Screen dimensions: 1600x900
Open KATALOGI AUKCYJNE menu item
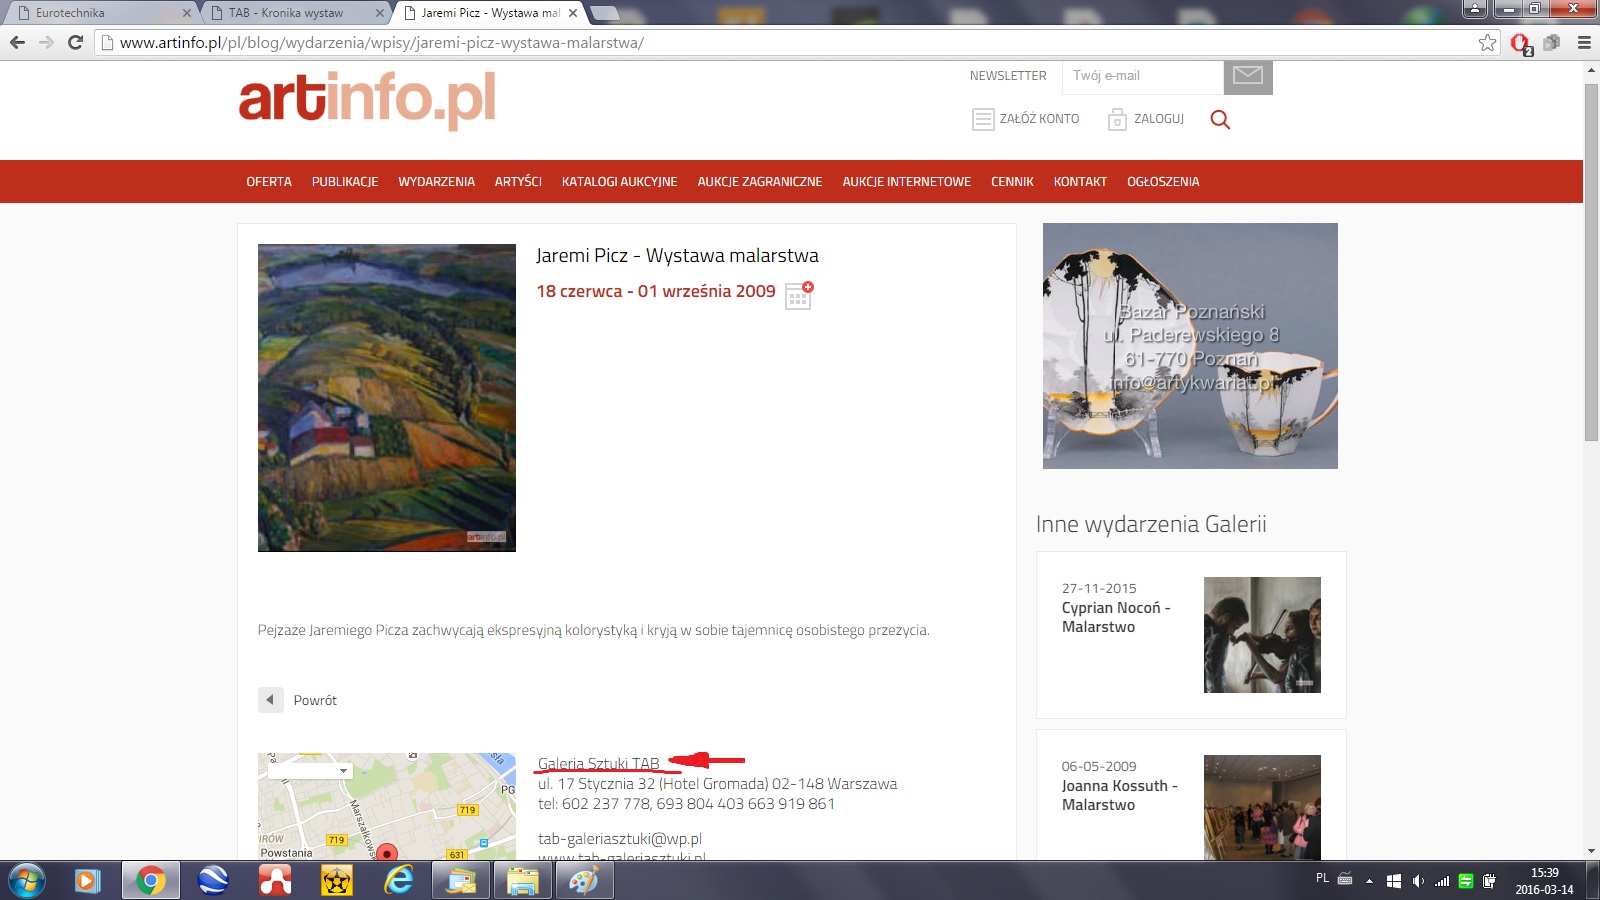tap(619, 182)
